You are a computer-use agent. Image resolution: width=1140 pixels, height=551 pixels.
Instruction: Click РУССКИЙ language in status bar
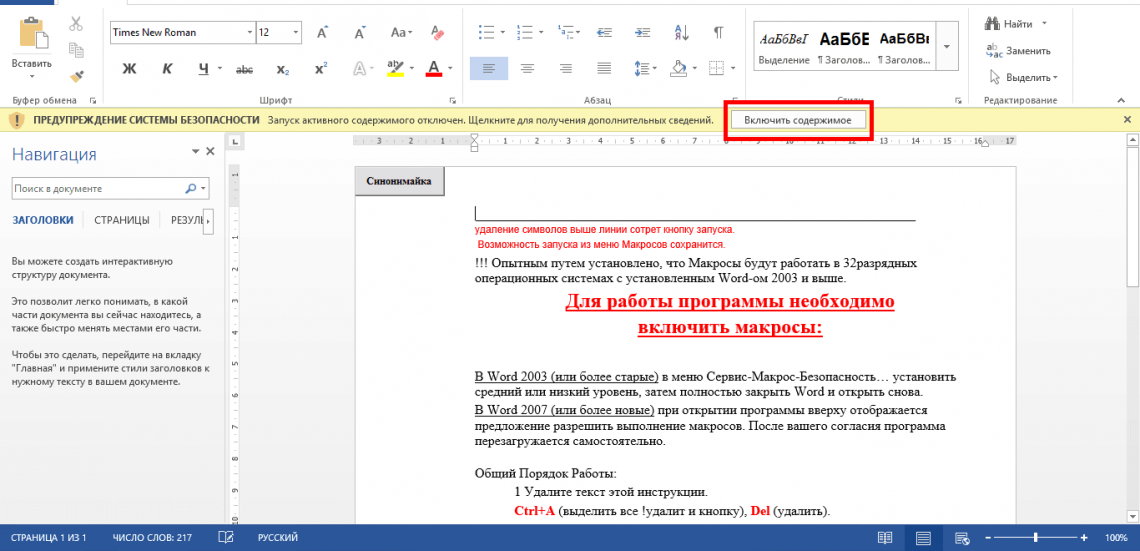[x=278, y=538]
